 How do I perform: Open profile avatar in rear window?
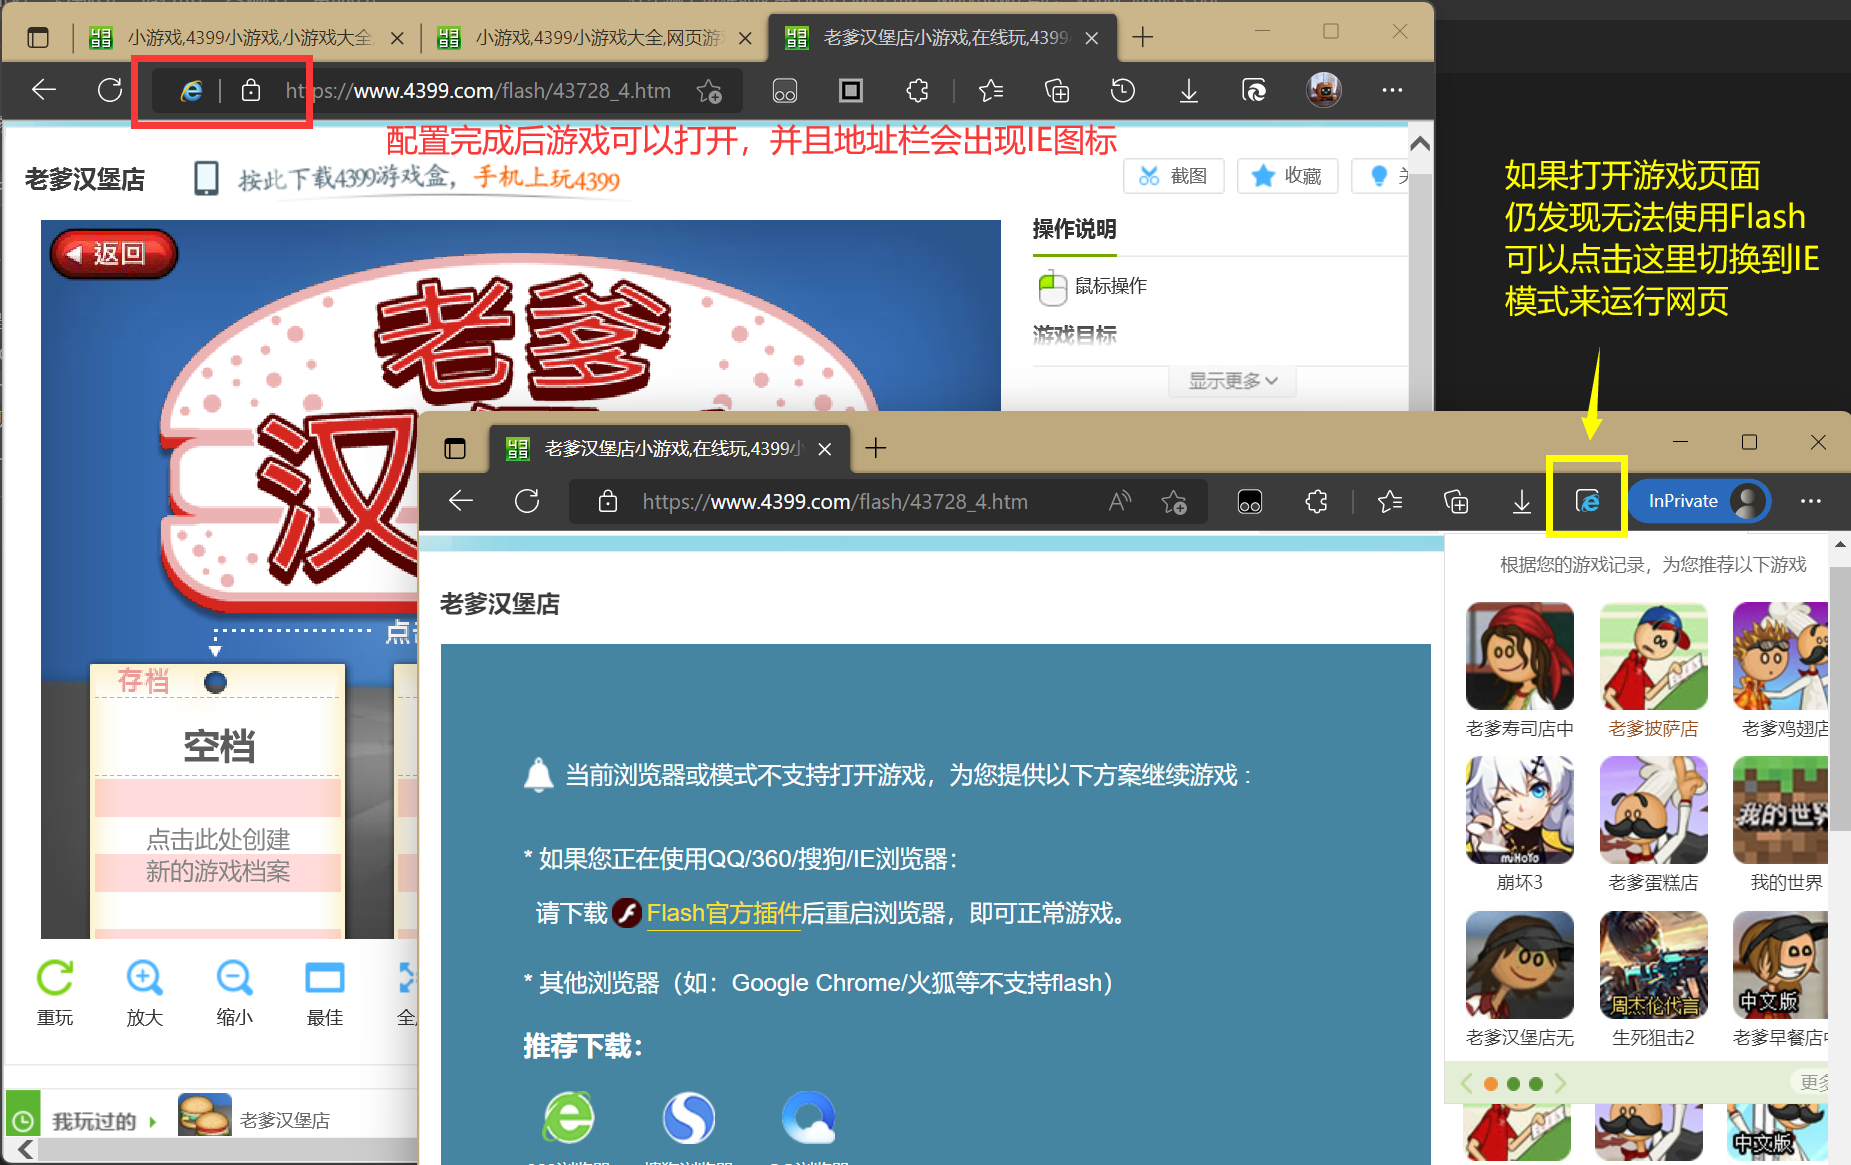[x=1324, y=90]
